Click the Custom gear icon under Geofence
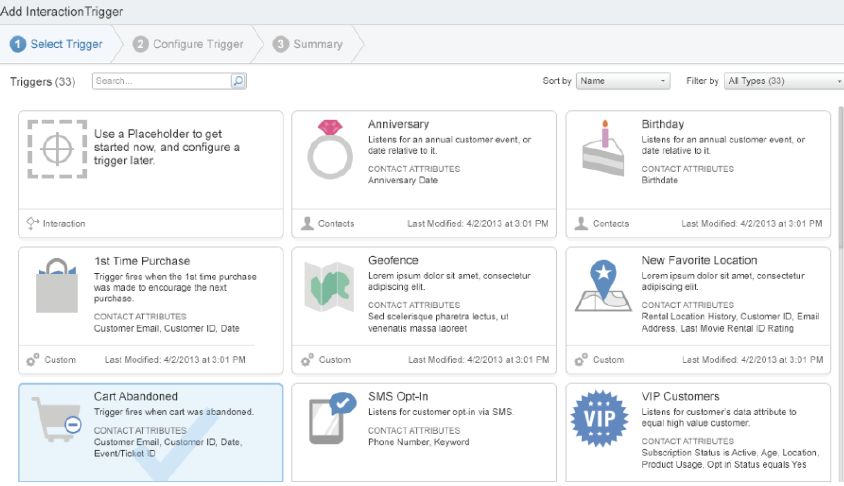Screen dimensions: 844x486 point(308,359)
